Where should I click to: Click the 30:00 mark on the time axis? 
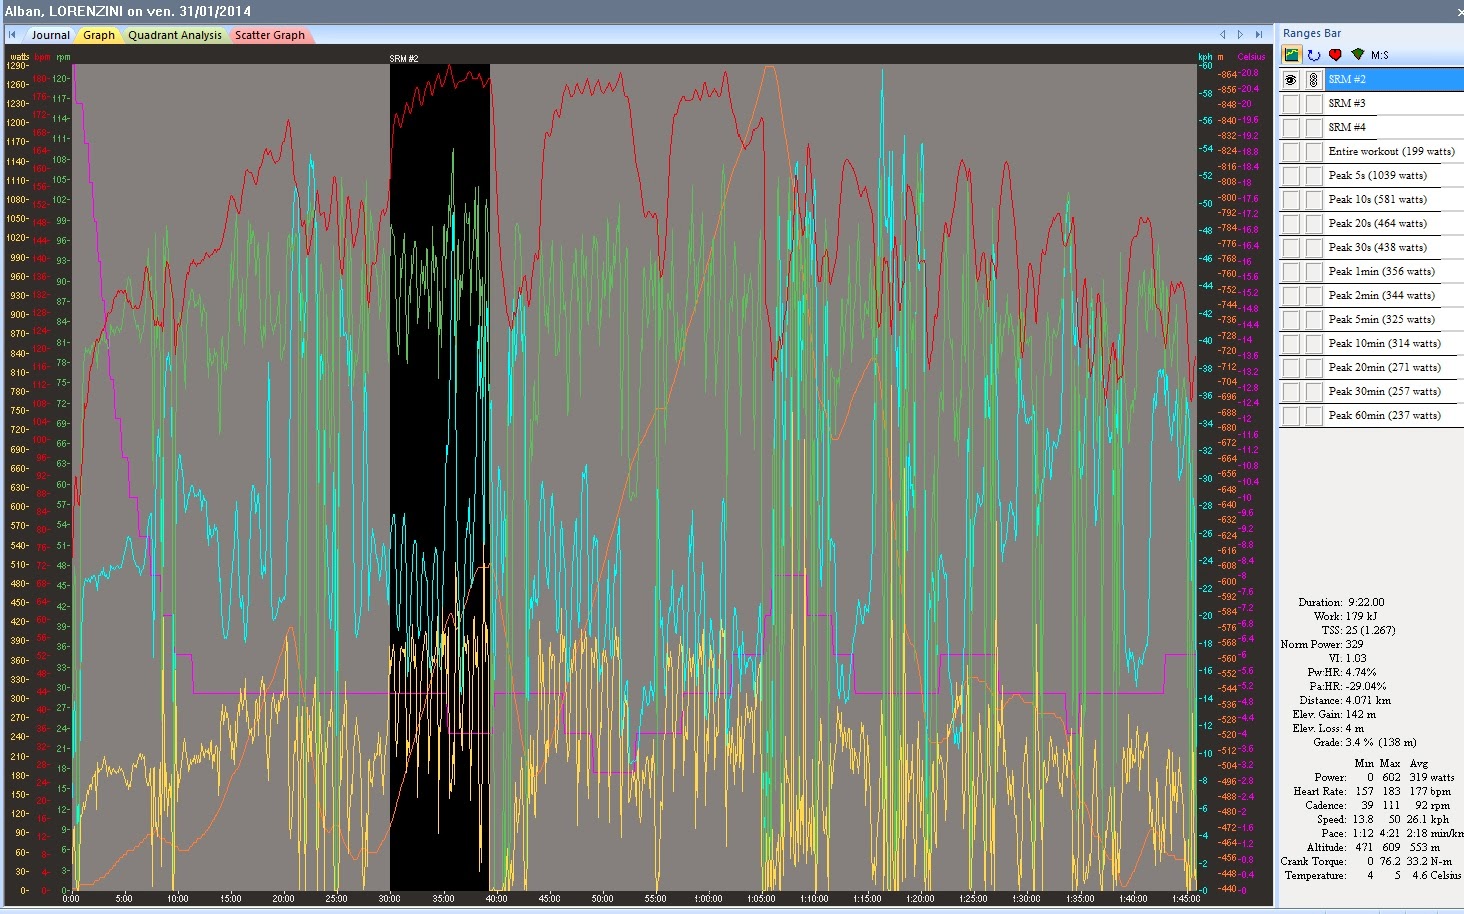coord(390,898)
